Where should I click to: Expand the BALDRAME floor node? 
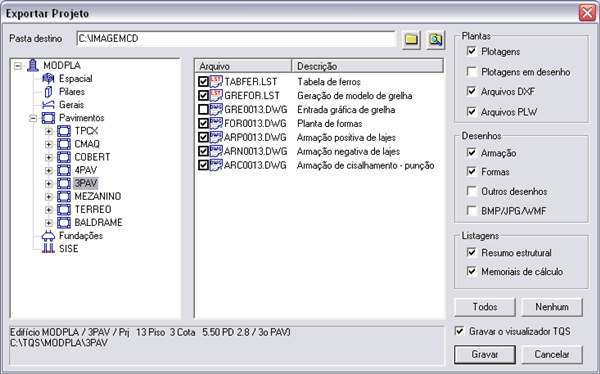pyautogui.click(x=49, y=223)
